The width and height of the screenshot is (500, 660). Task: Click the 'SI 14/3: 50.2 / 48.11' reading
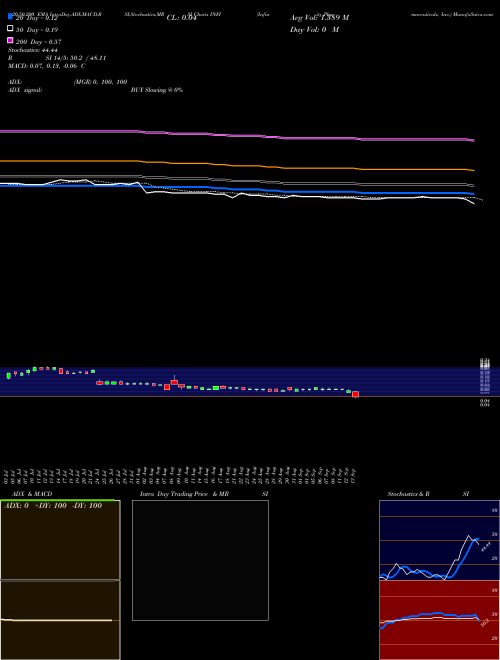[x=76, y=58]
